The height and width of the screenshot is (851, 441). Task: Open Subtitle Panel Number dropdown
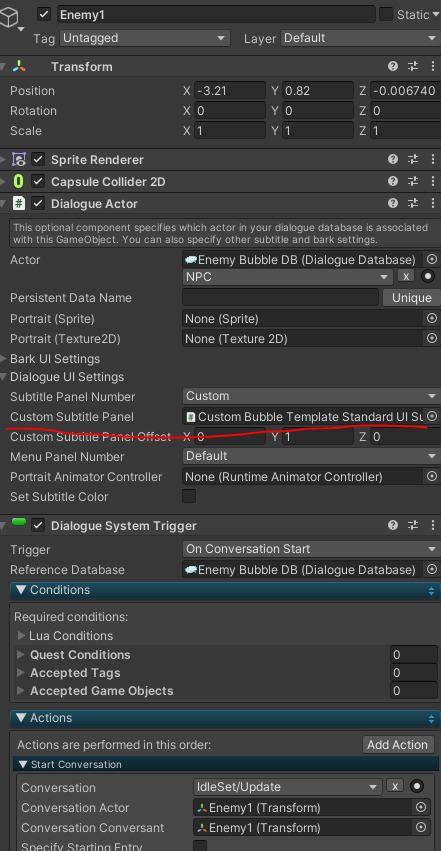pos(311,396)
